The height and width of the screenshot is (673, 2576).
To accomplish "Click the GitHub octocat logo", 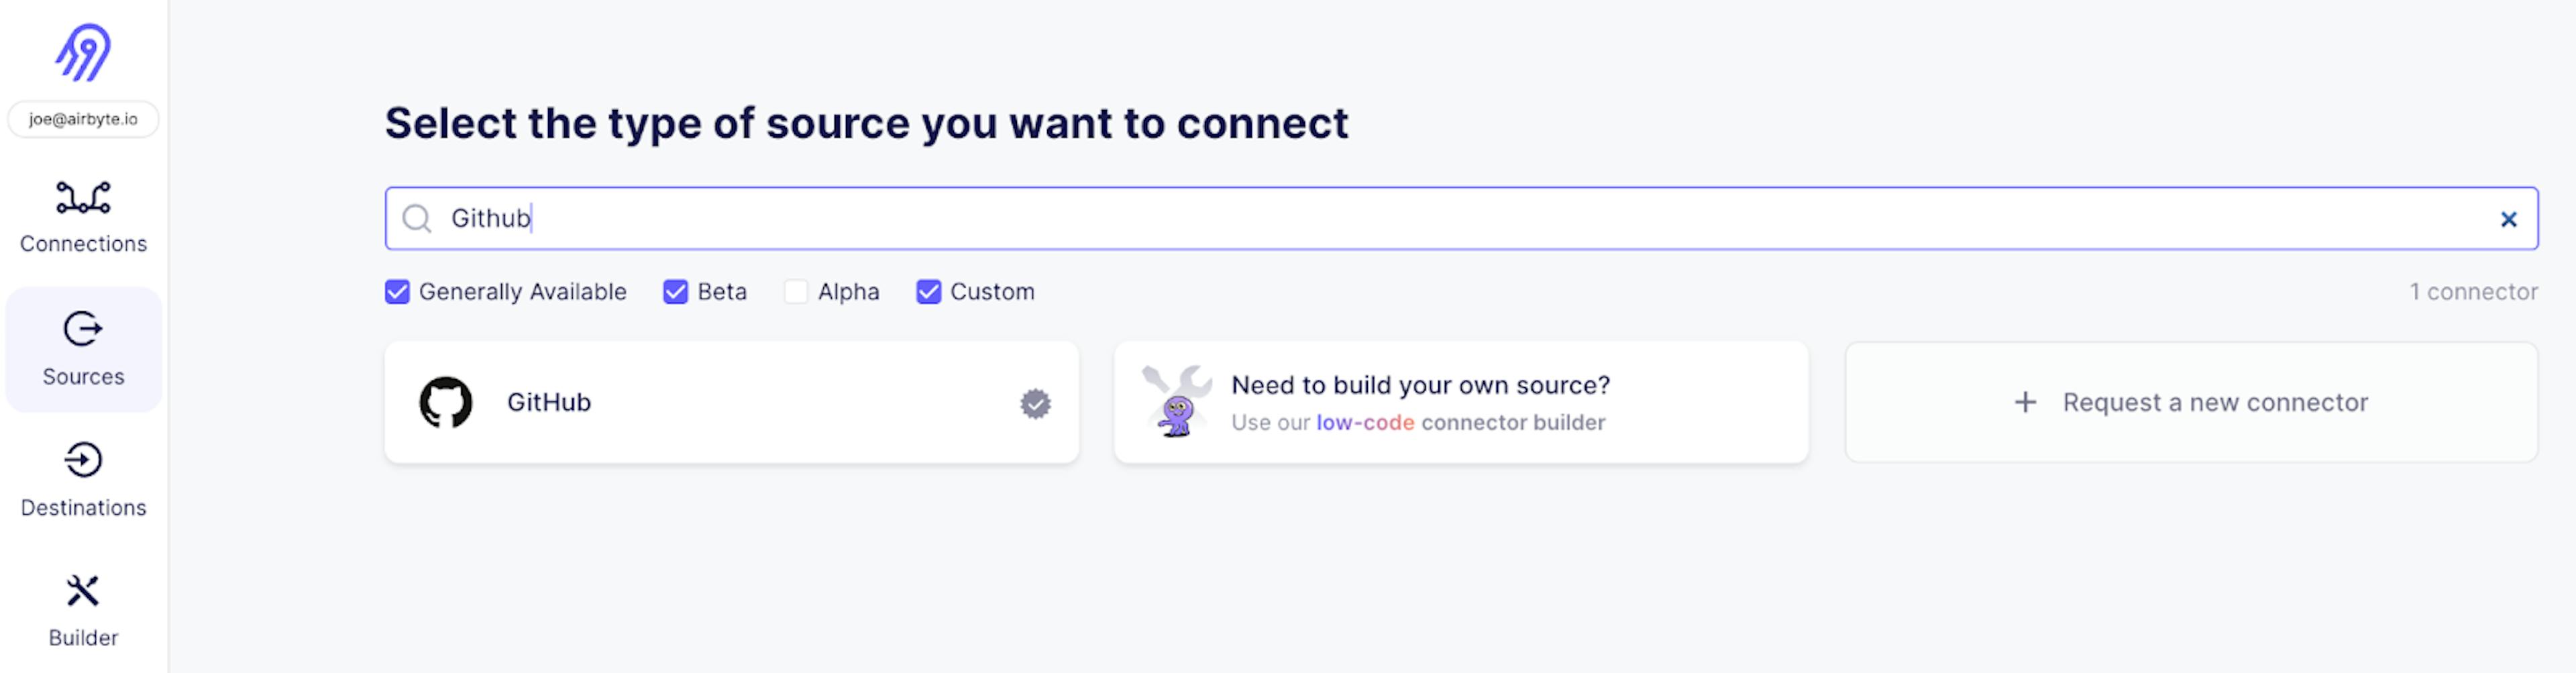I will [x=445, y=402].
